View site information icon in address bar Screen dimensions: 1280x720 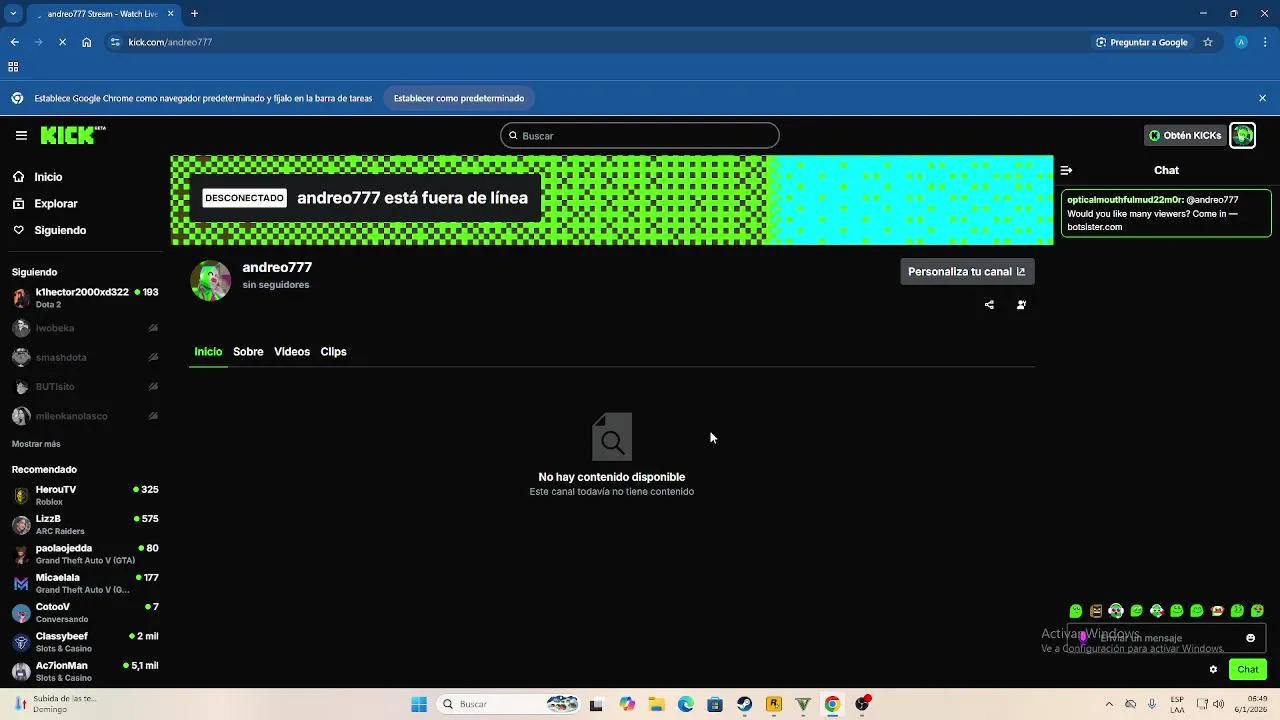(115, 42)
